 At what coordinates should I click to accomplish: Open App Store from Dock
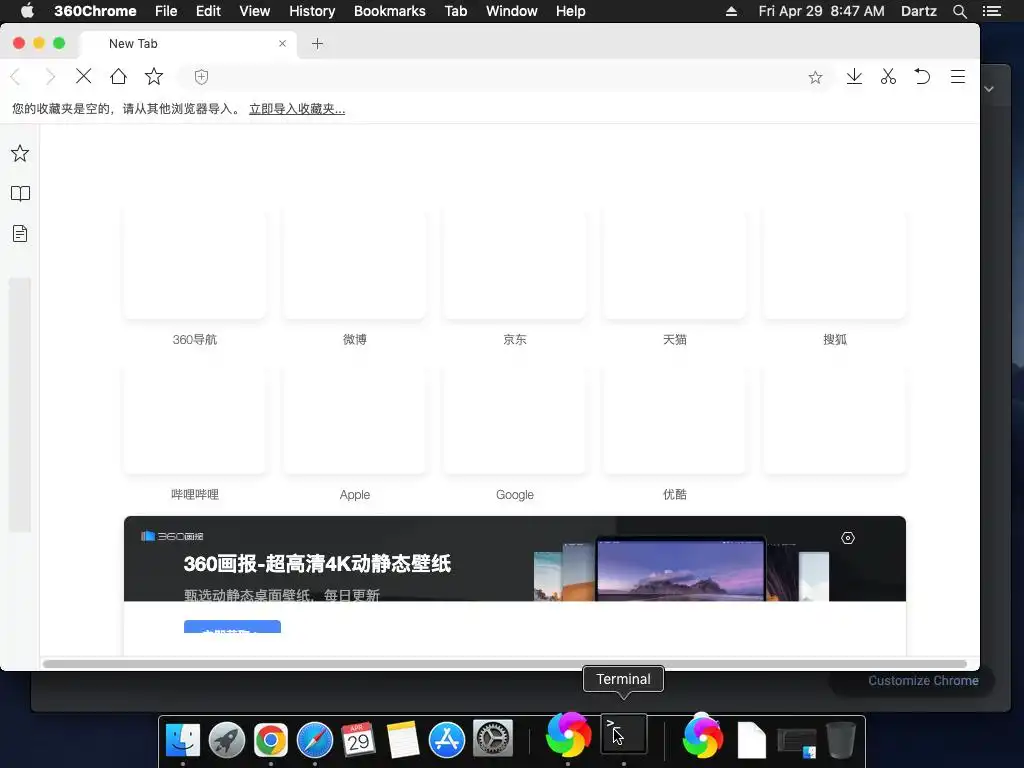(x=447, y=740)
